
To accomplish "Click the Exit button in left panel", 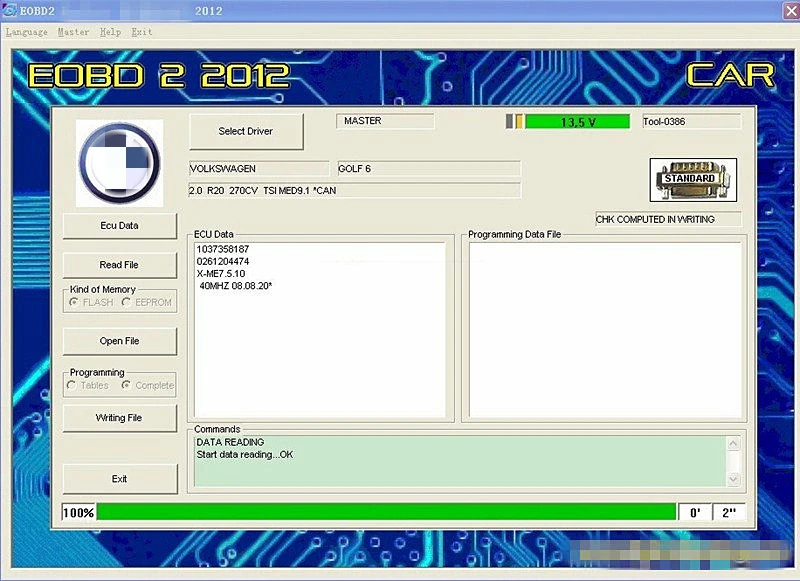I will tap(119, 478).
